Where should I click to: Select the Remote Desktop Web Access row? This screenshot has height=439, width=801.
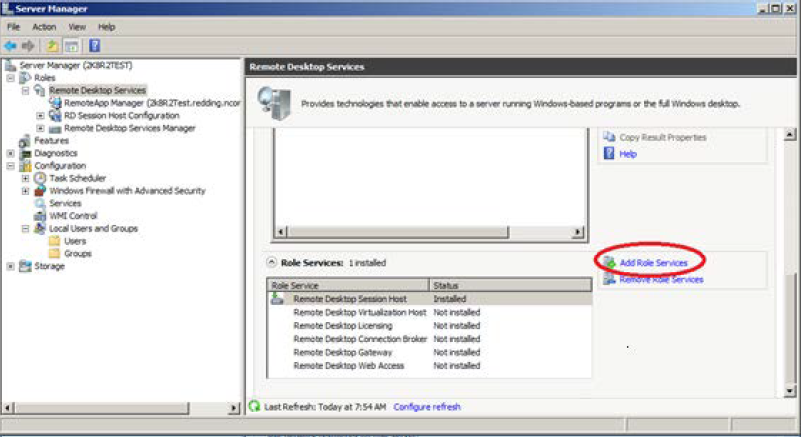[429, 365]
